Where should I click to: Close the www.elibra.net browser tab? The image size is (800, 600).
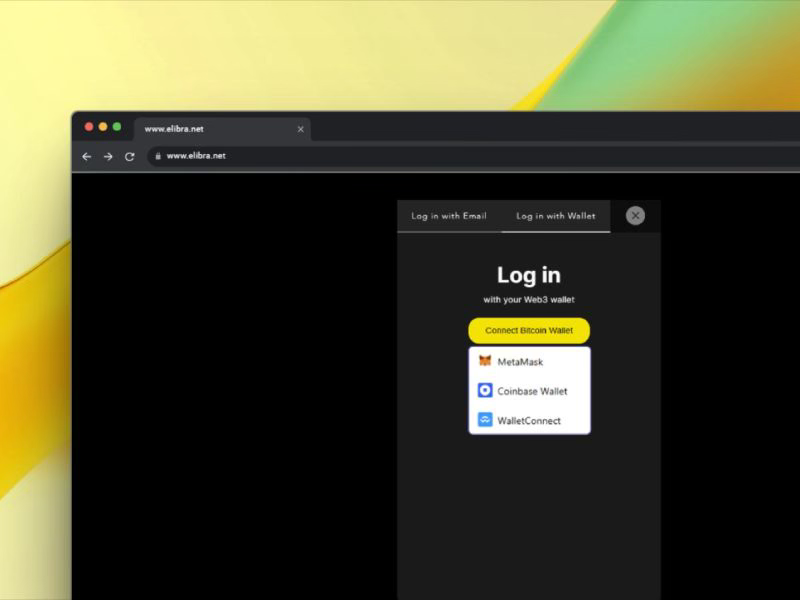[x=300, y=129]
